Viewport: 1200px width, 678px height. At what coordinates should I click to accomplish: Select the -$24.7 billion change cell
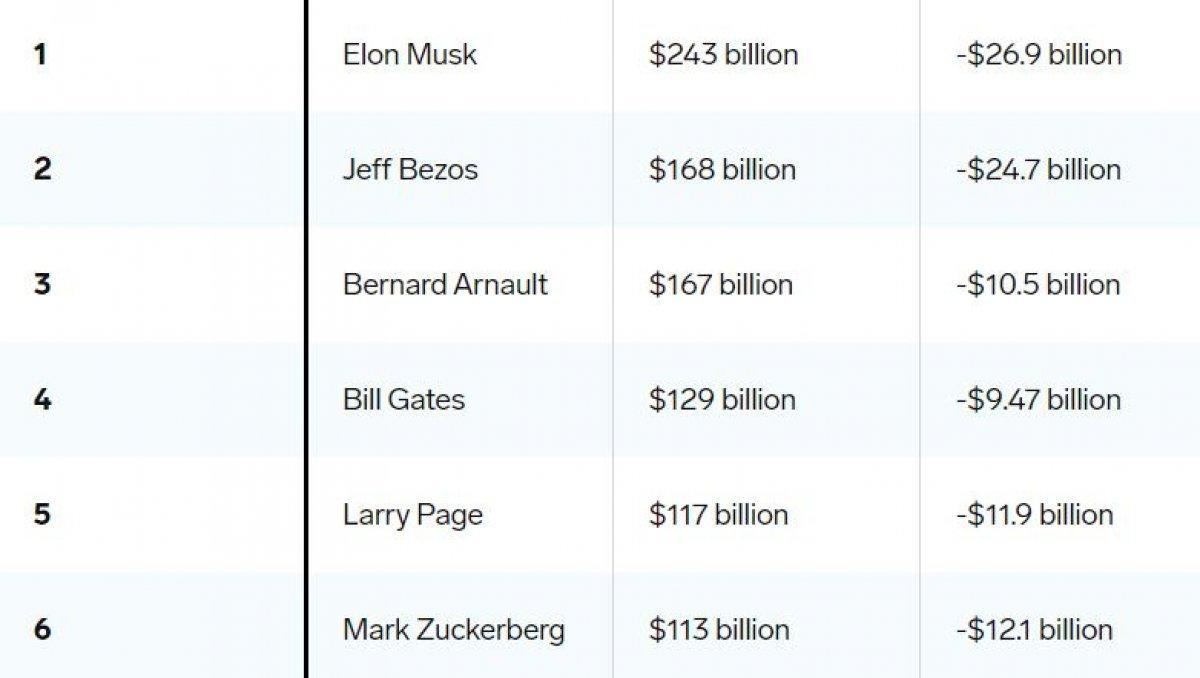click(x=1037, y=169)
